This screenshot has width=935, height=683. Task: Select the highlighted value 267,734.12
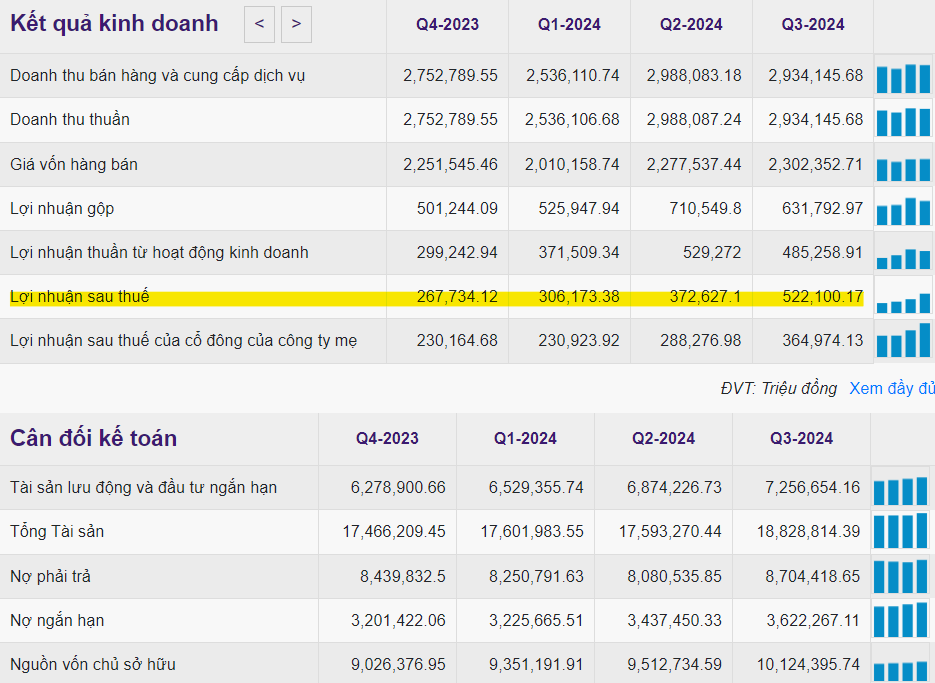(x=457, y=296)
